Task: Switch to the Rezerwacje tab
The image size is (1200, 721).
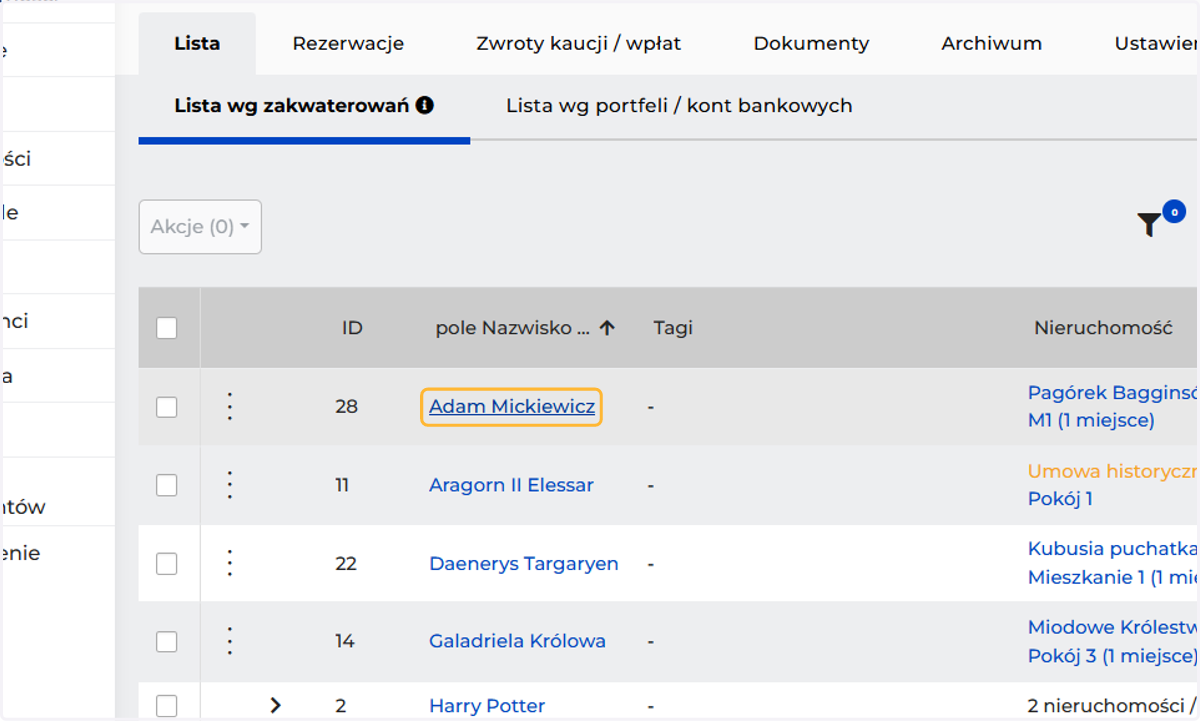Action: pos(348,44)
